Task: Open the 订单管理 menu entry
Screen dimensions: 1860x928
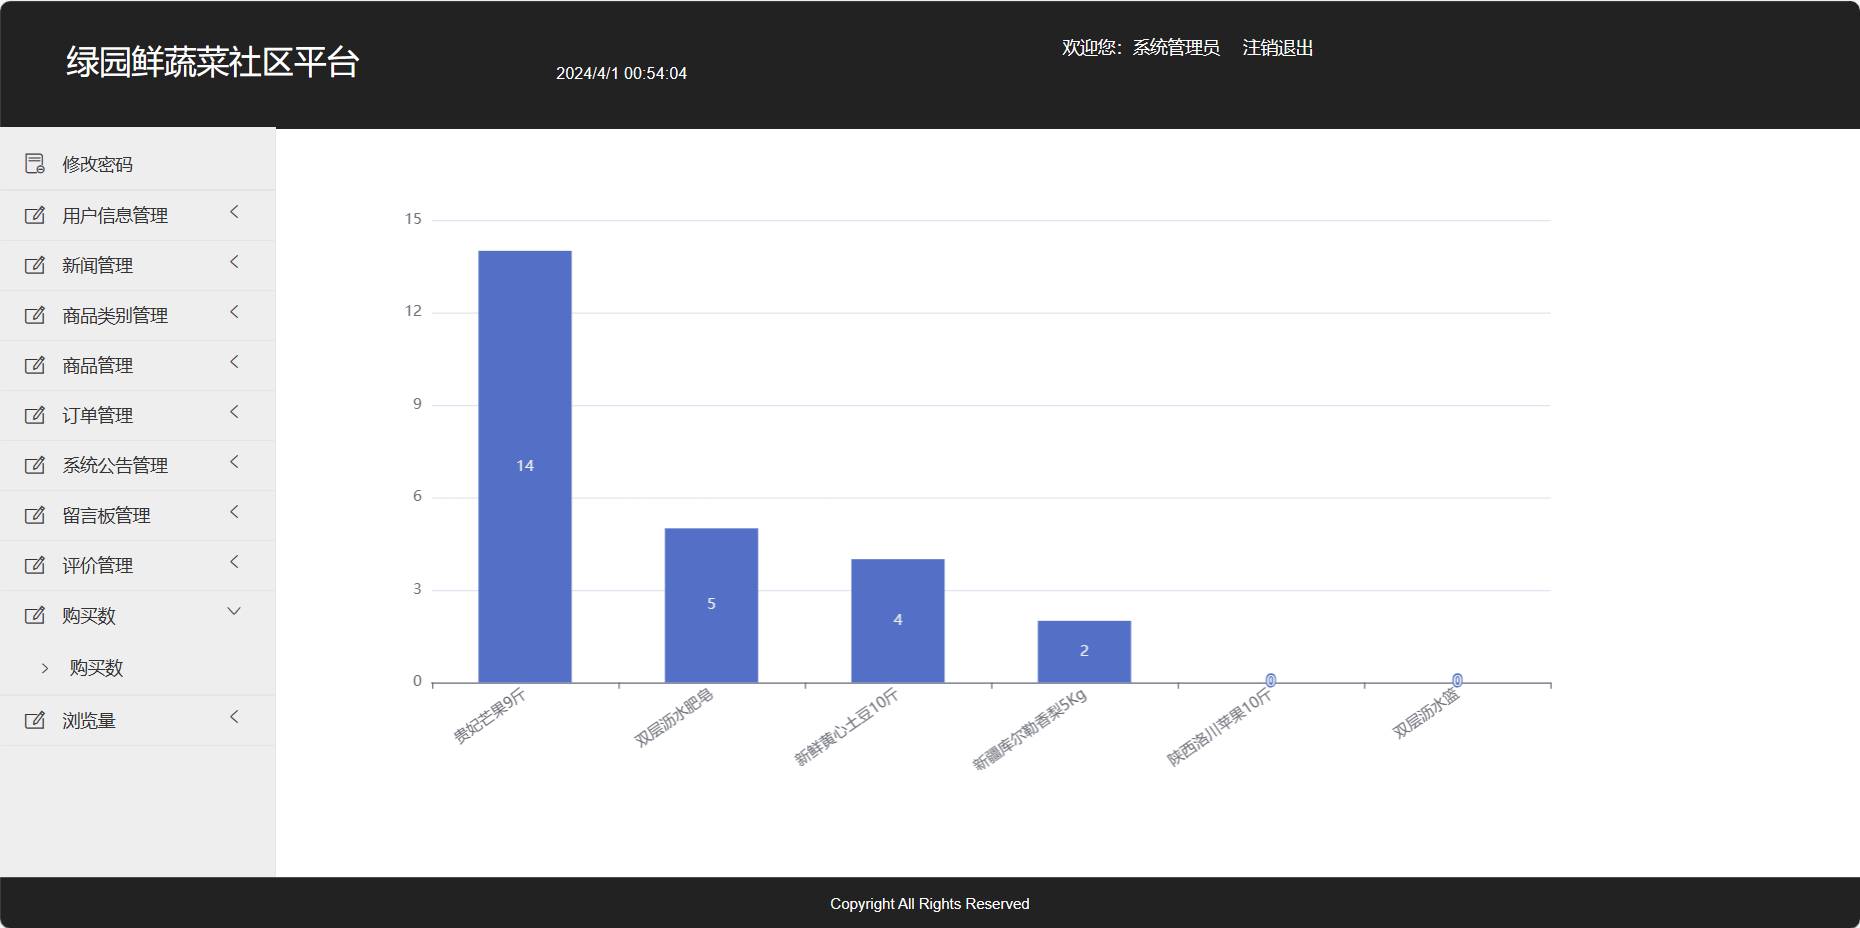Action: pos(97,415)
